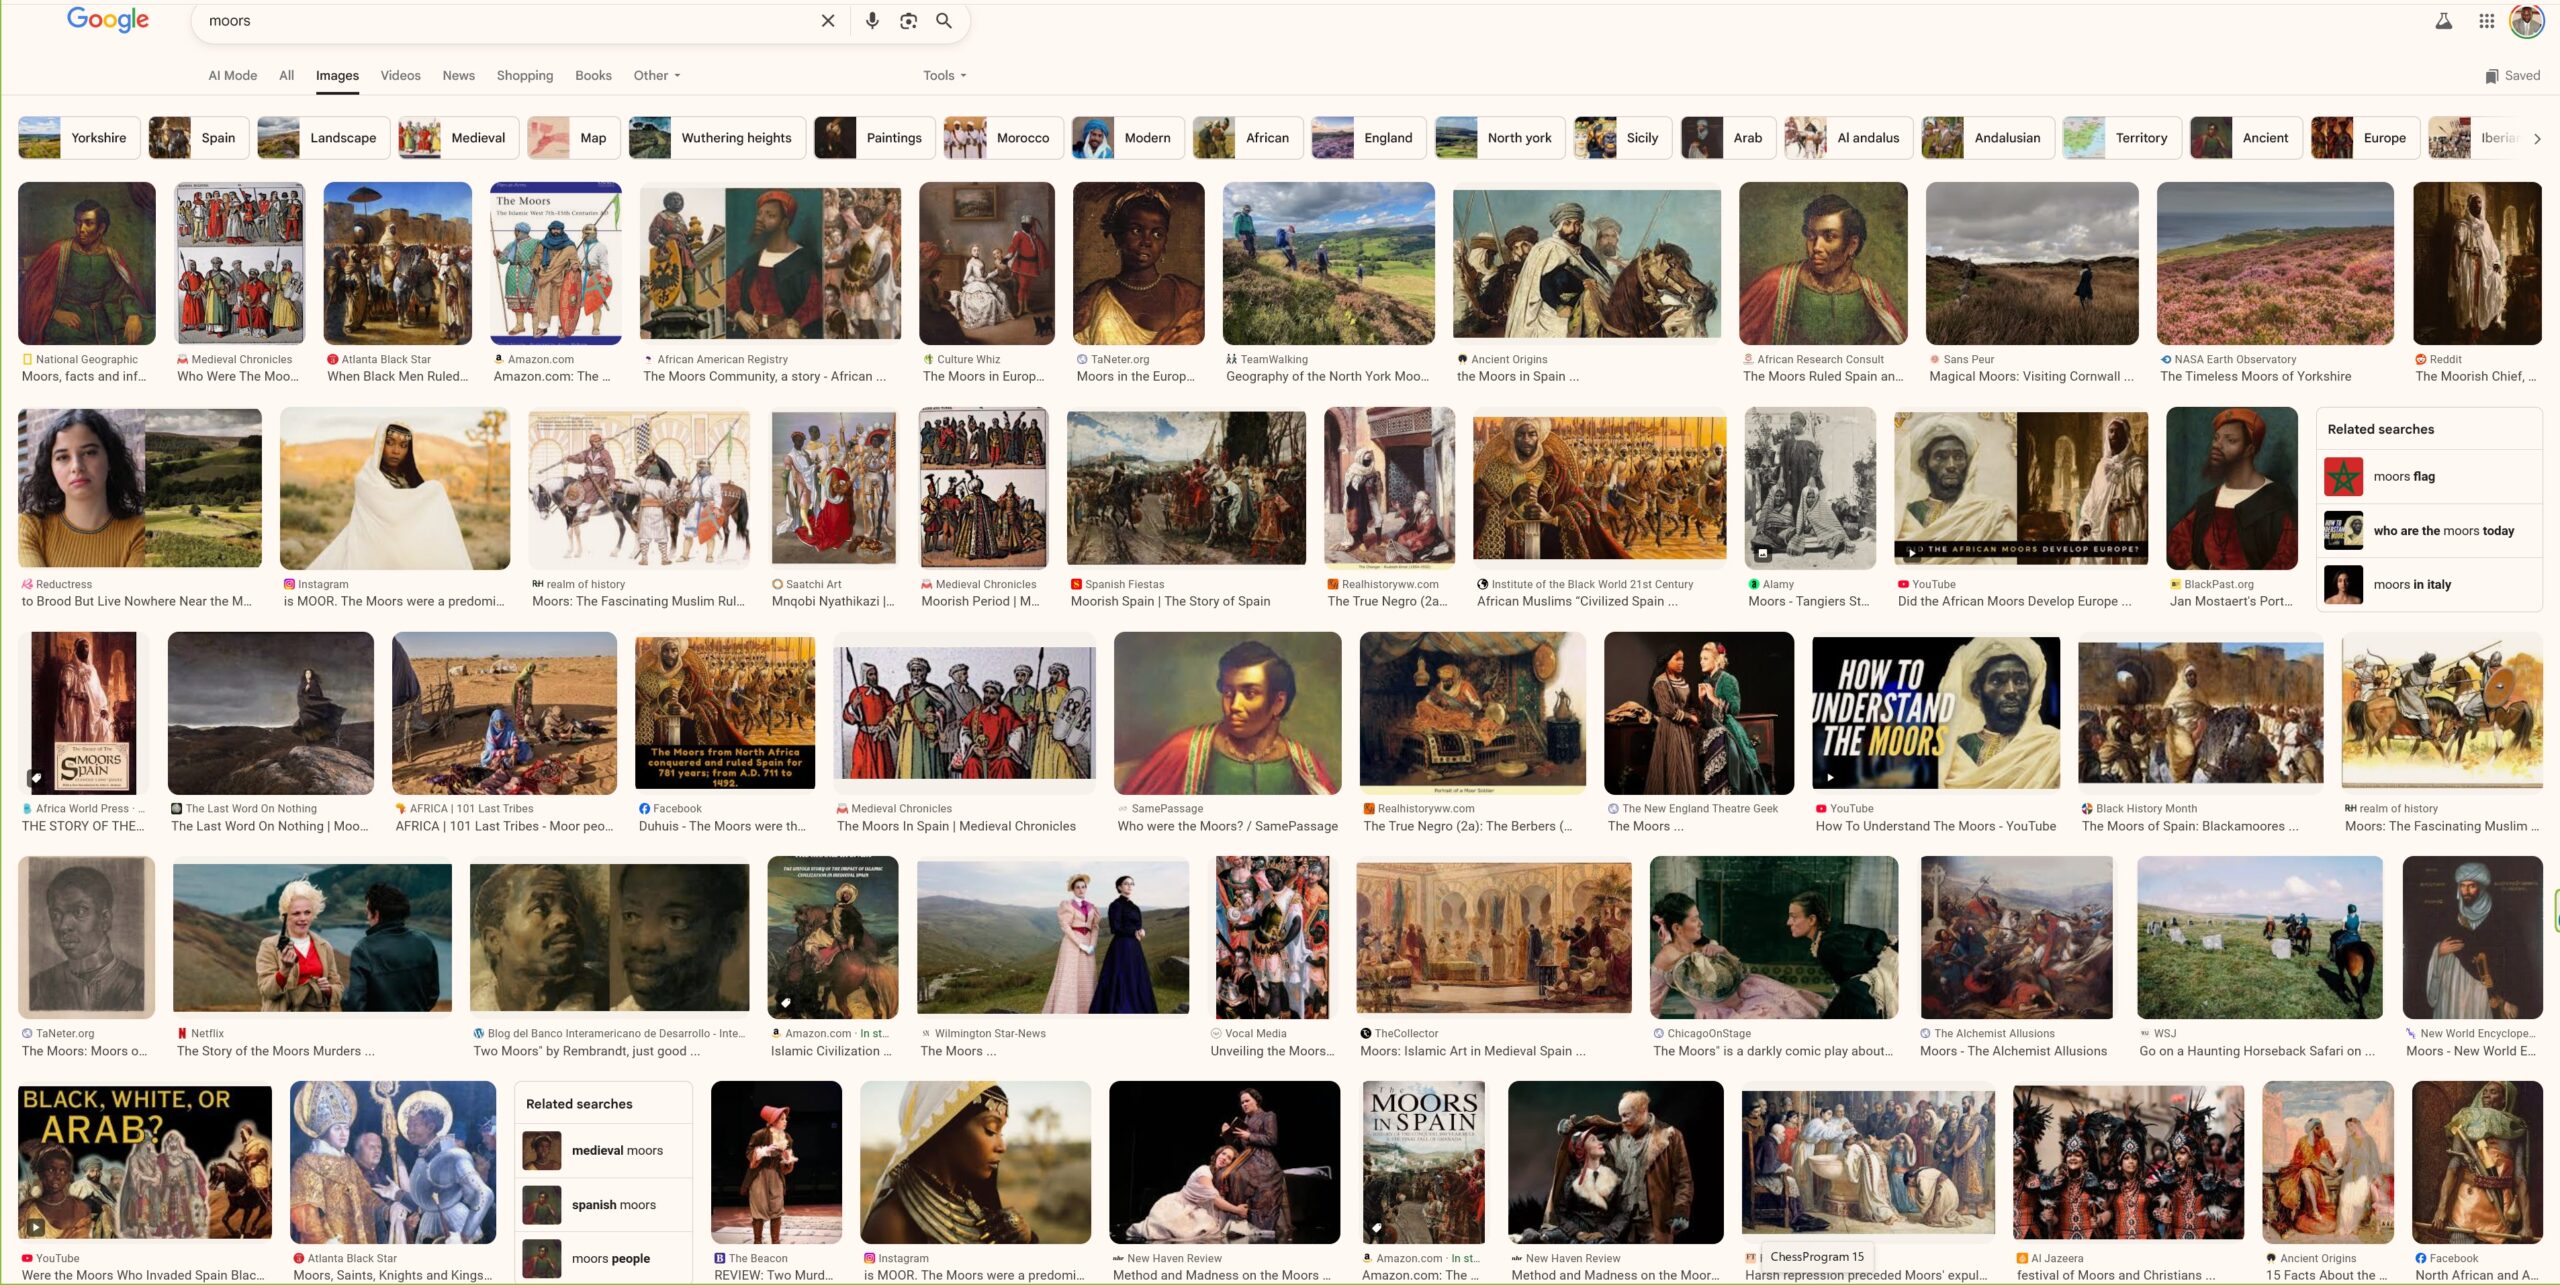Image resolution: width=2560 pixels, height=1285 pixels.
Task: Open Google Lens image search icon
Action: (x=908, y=21)
